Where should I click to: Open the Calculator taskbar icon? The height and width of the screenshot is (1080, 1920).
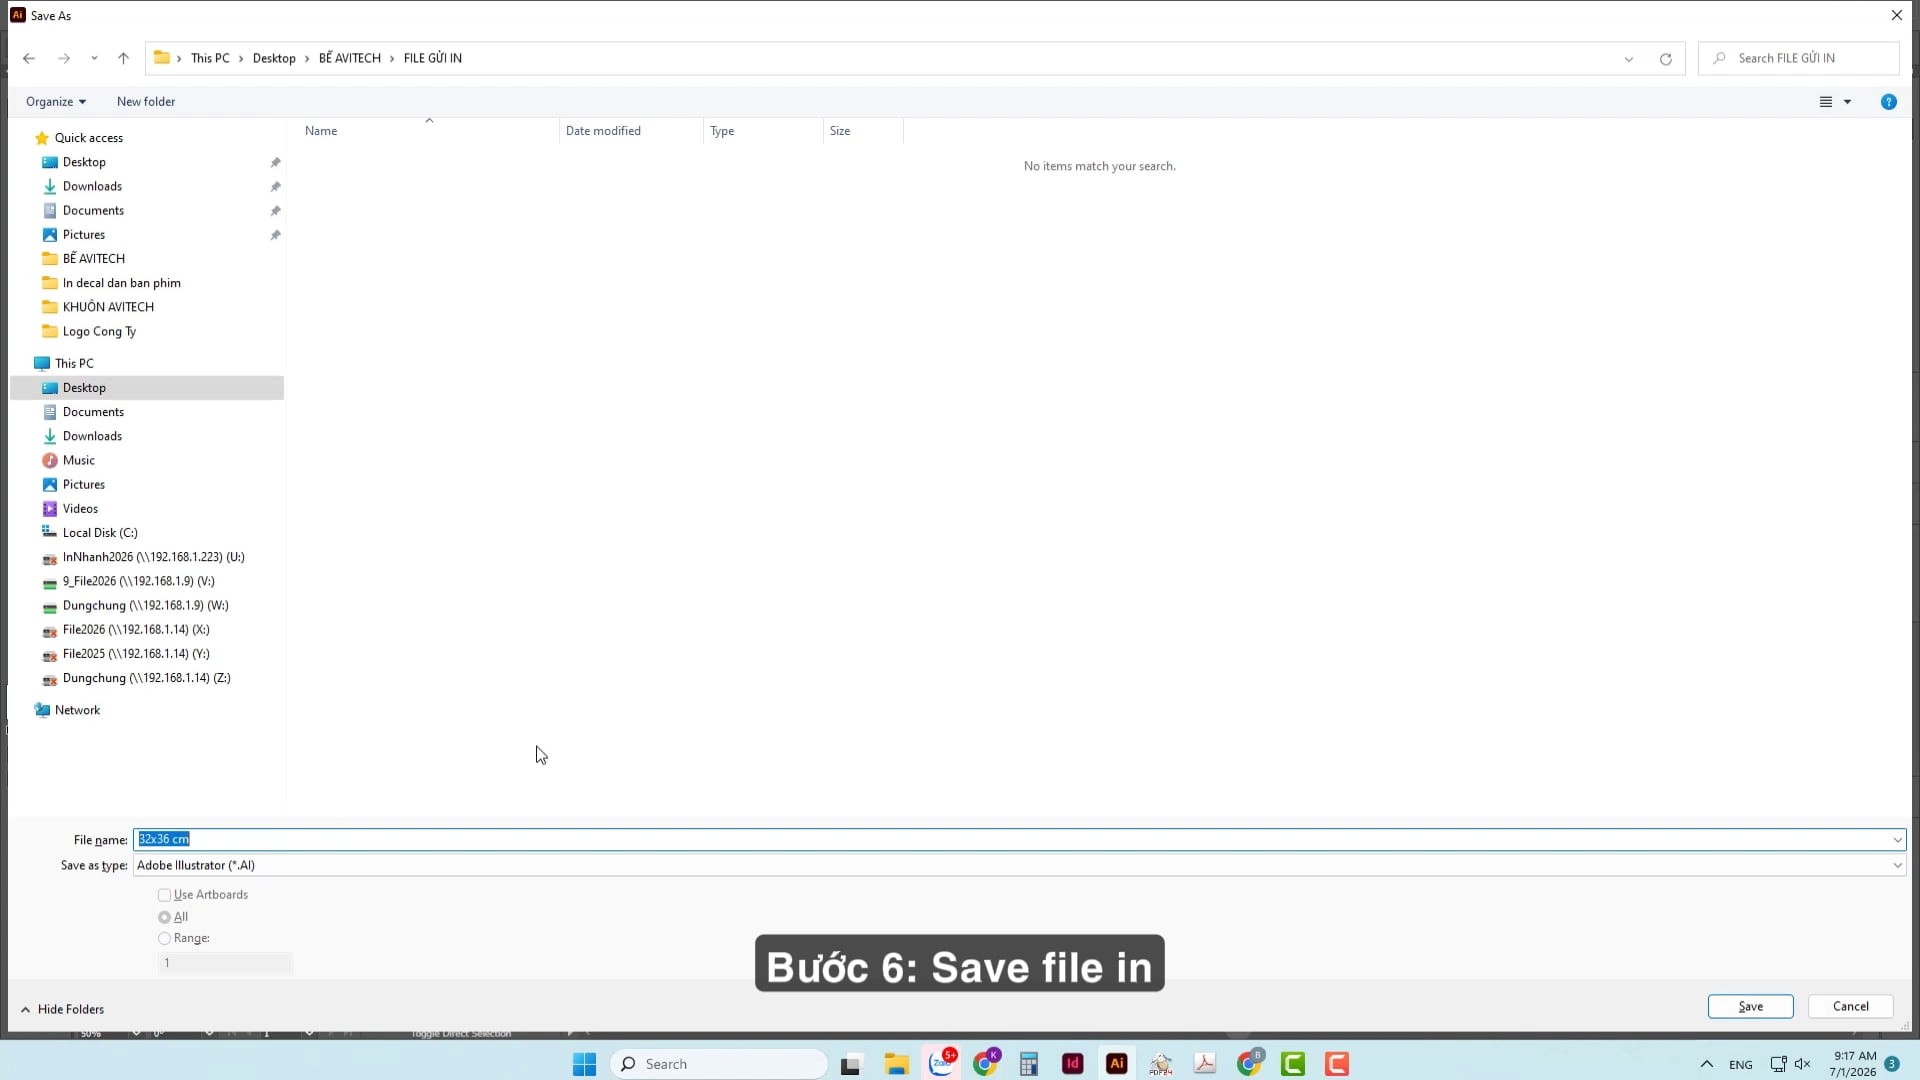click(x=1028, y=1064)
